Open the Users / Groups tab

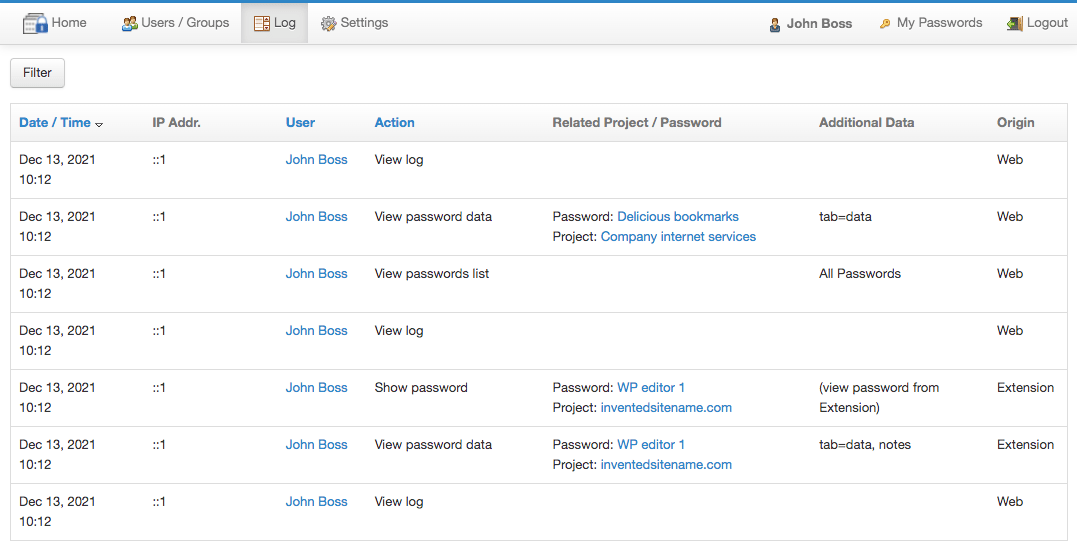tap(185, 23)
